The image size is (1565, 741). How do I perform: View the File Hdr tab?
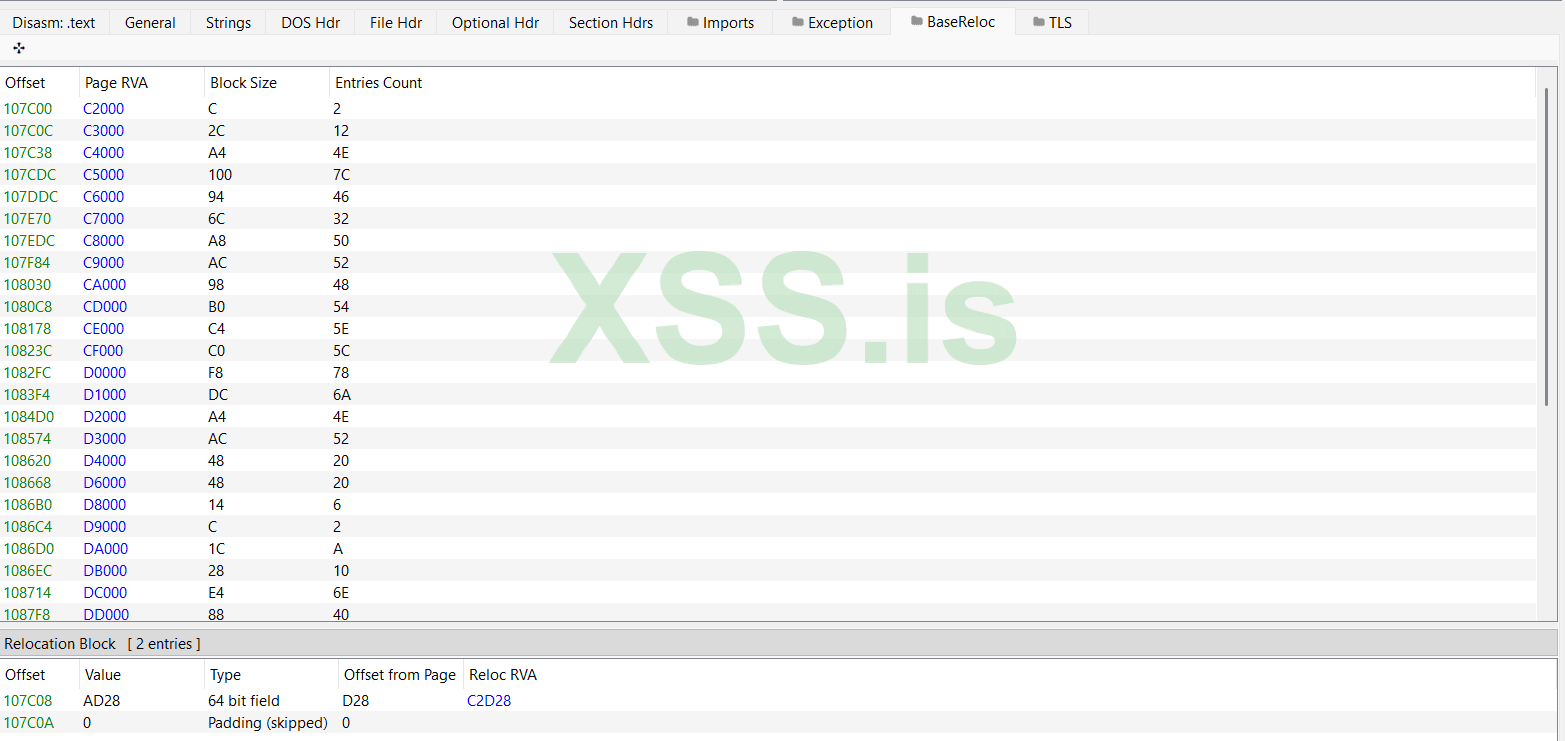[x=395, y=21]
